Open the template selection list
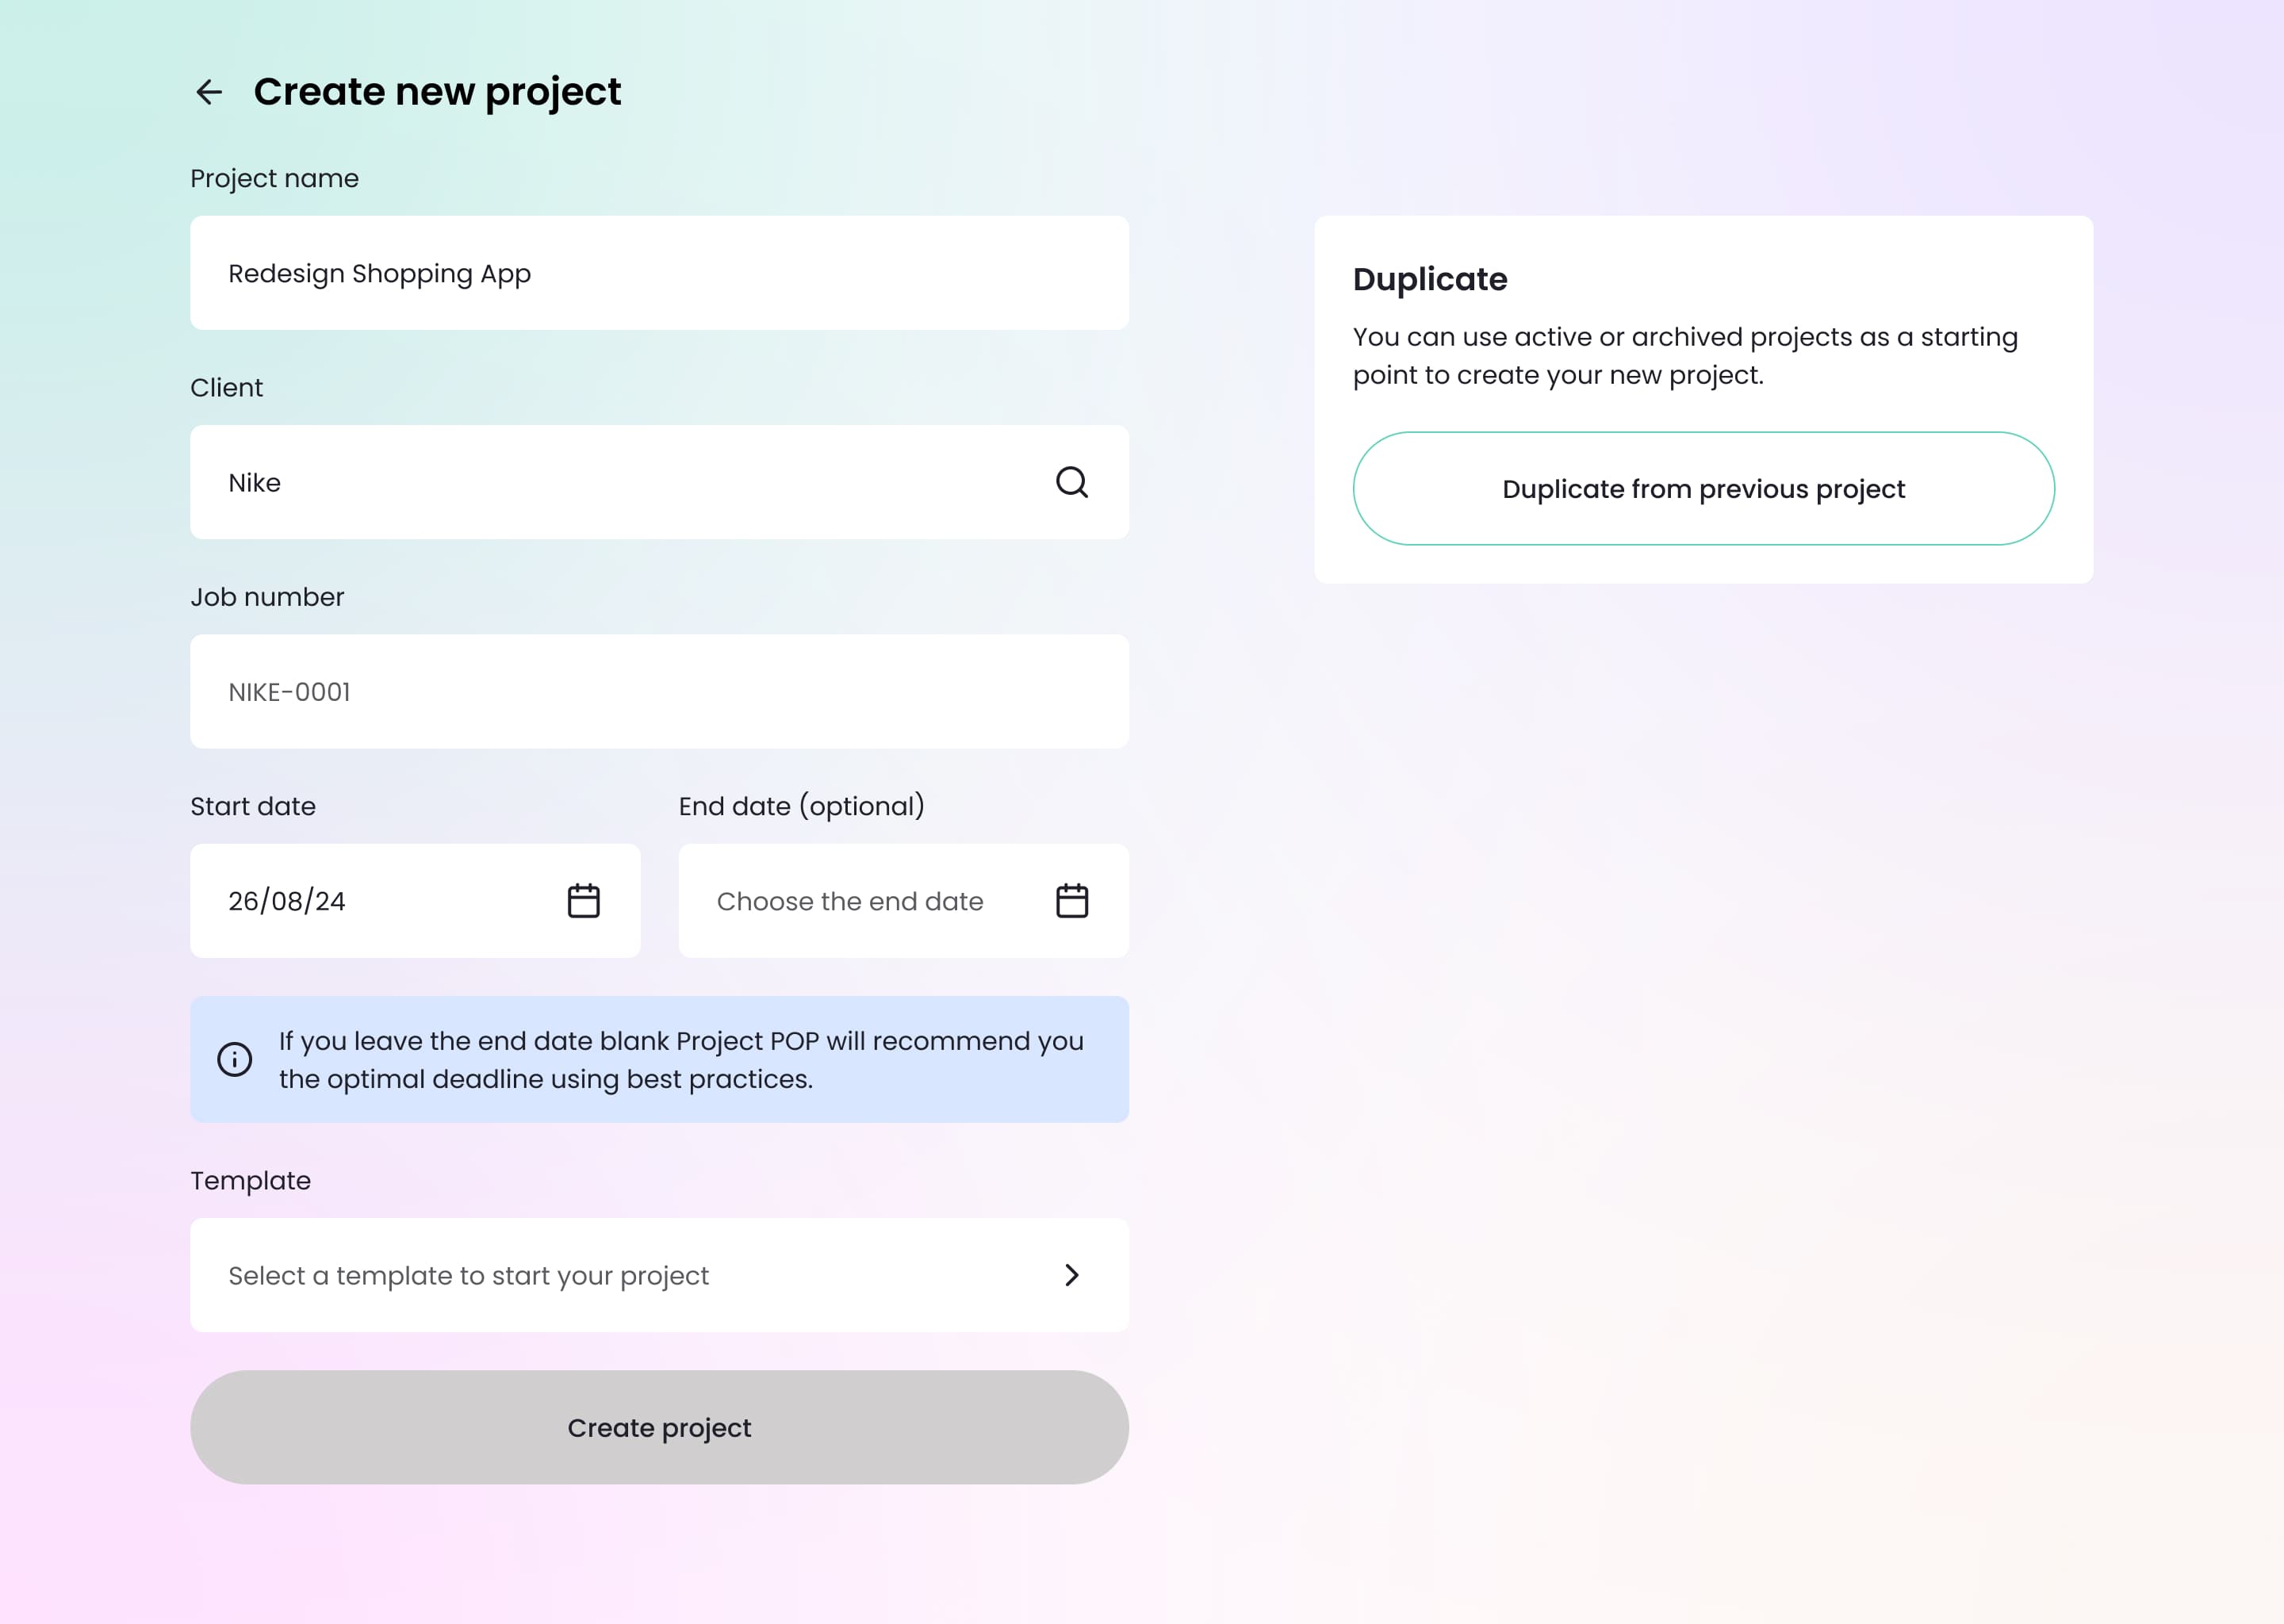This screenshot has width=2284, height=1624. click(x=660, y=1275)
